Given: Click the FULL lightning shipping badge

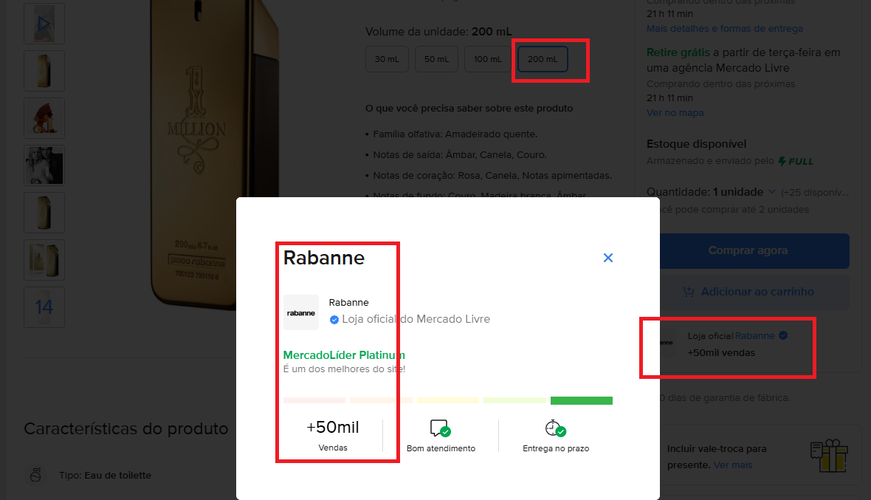Looking at the screenshot, I should pyautogui.click(x=796, y=161).
